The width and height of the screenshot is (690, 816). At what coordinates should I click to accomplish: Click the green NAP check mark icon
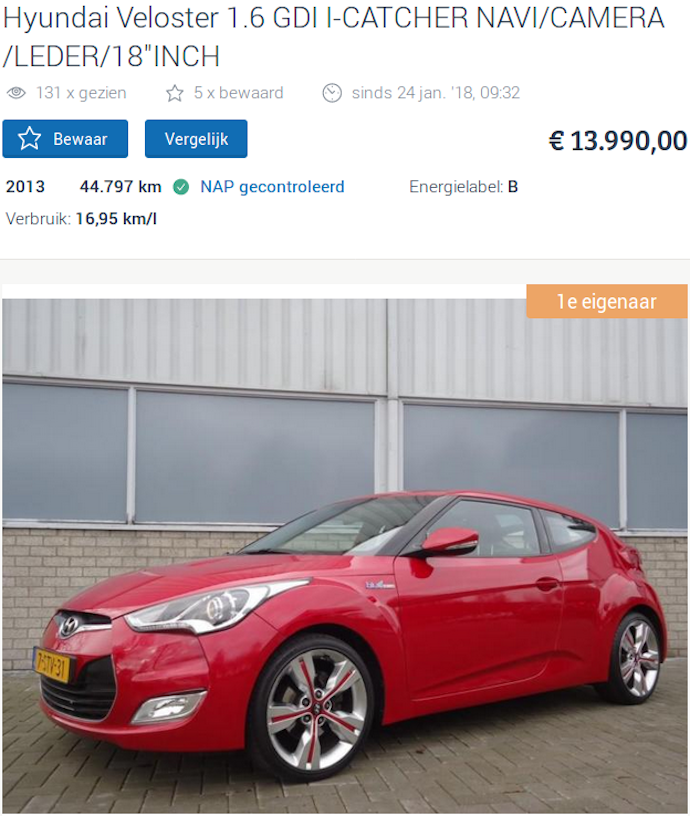point(181,187)
